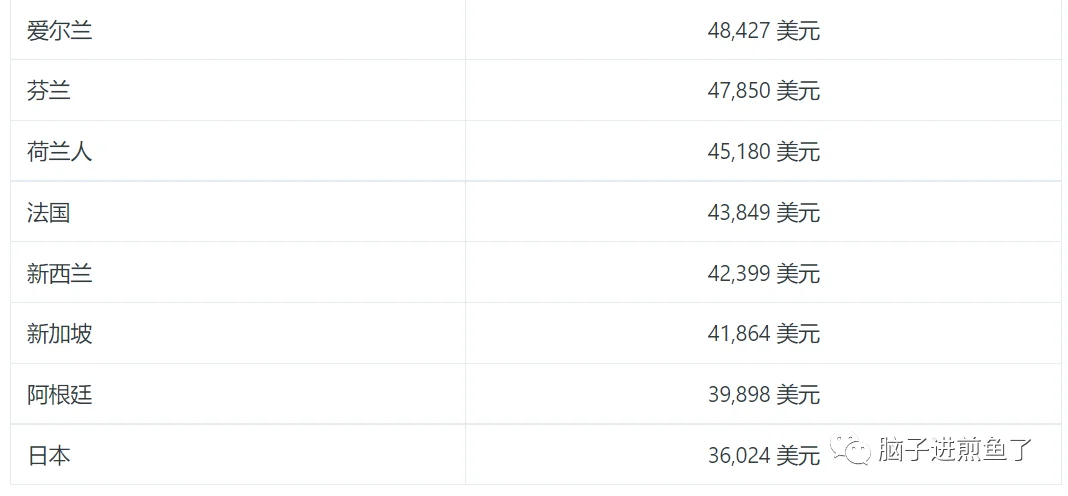Screen dimensions: 1068x496
Task: Click the empty area right of 48,427 美元
Action: [x=940, y=31]
